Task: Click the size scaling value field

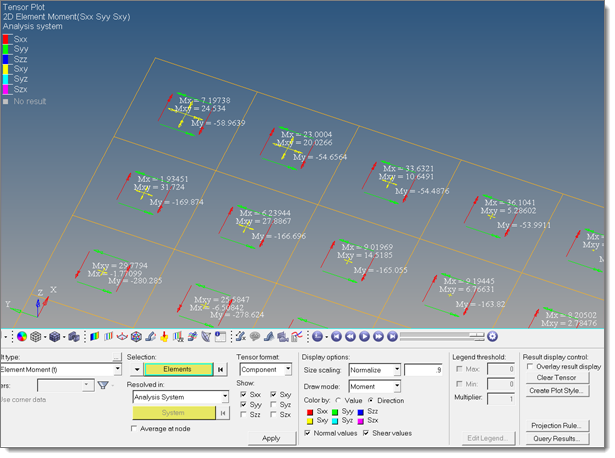Action: coord(424,370)
